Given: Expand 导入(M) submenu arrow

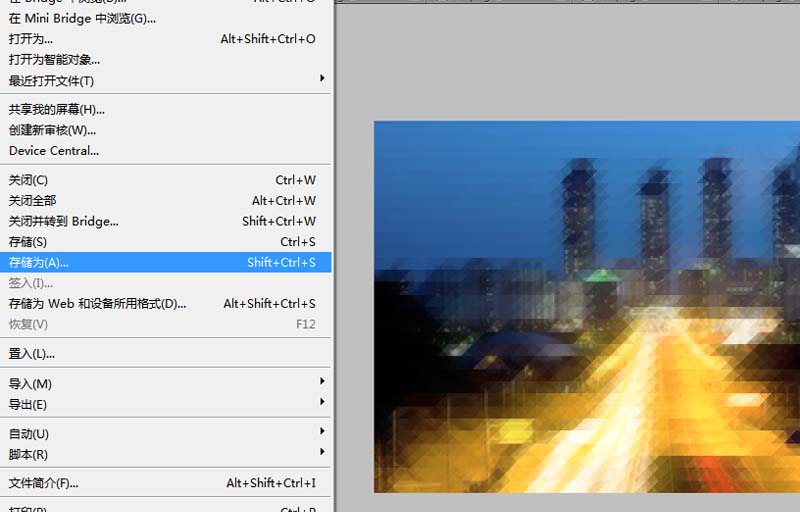Looking at the screenshot, I should click(x=322, y=381).
